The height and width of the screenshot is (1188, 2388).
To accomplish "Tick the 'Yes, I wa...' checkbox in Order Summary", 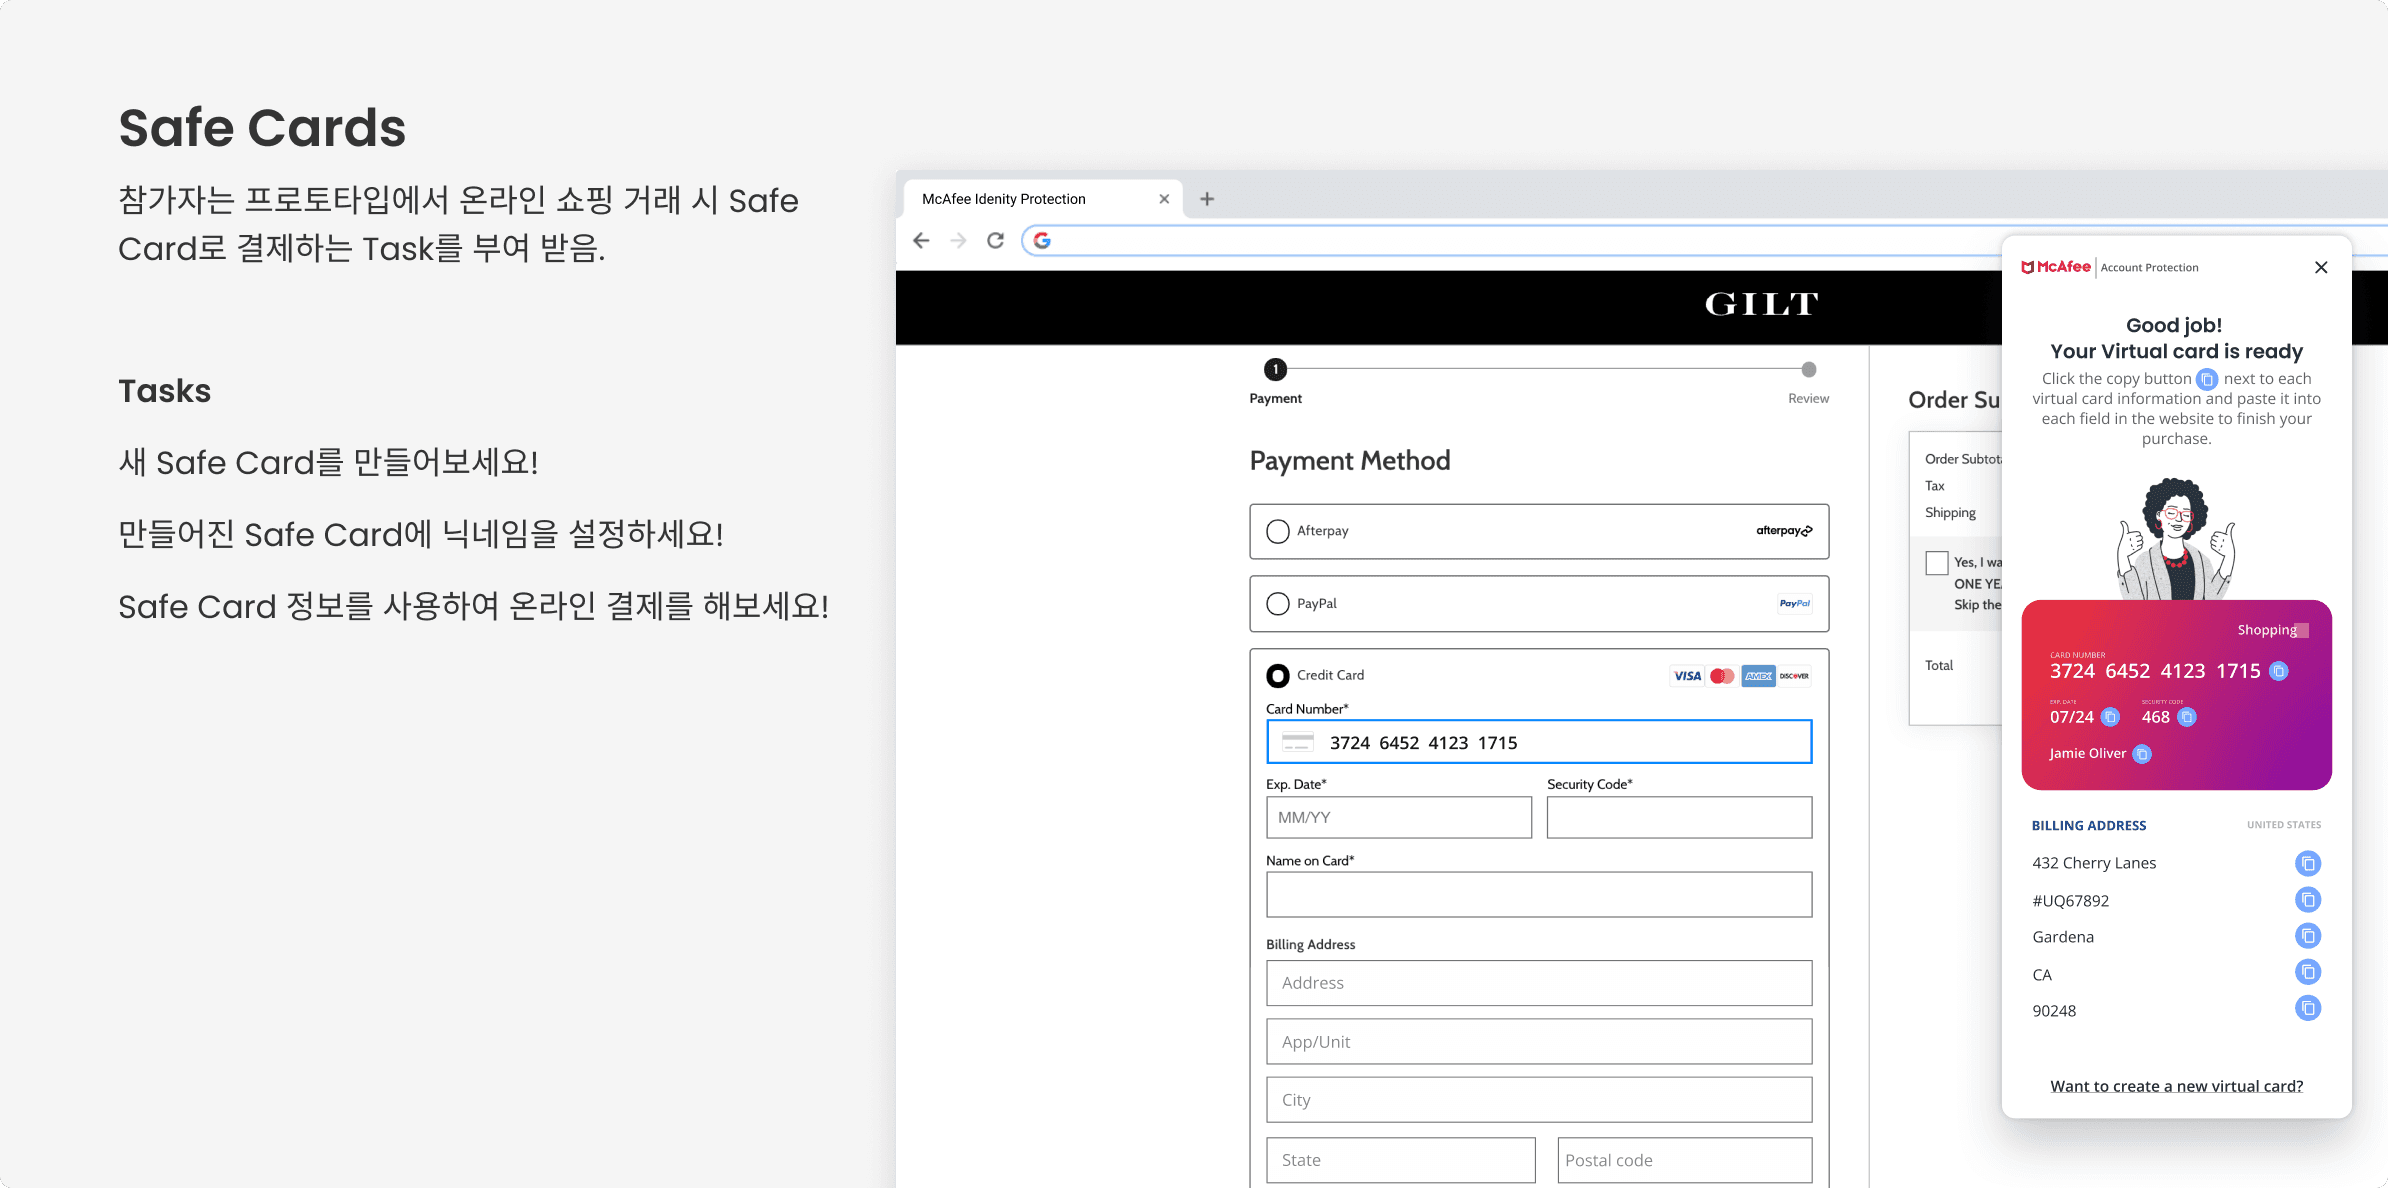I will point(1937,563).
